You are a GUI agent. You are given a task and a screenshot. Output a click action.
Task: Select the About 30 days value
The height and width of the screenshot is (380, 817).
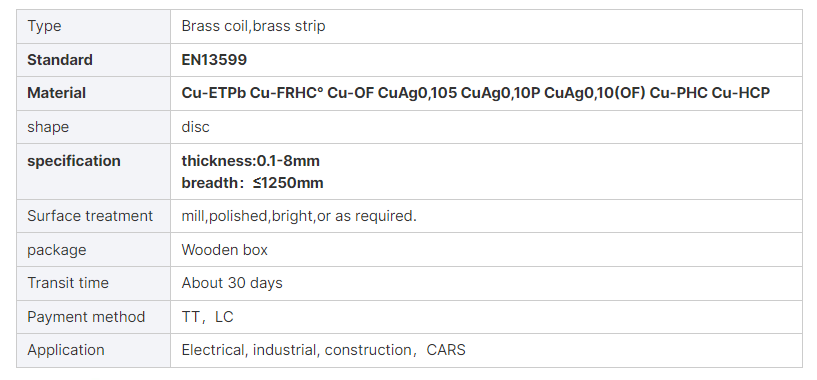[232, 283]
